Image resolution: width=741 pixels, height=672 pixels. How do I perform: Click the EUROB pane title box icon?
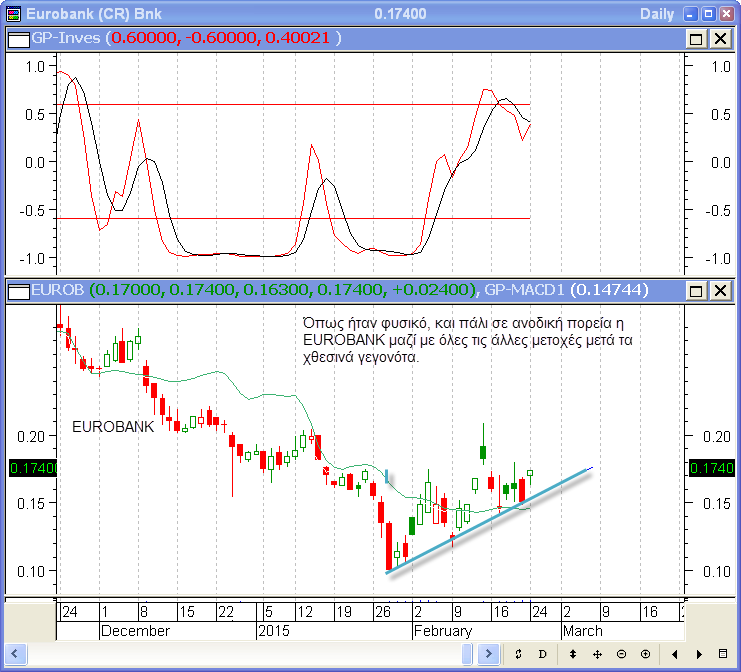point(19,291)
